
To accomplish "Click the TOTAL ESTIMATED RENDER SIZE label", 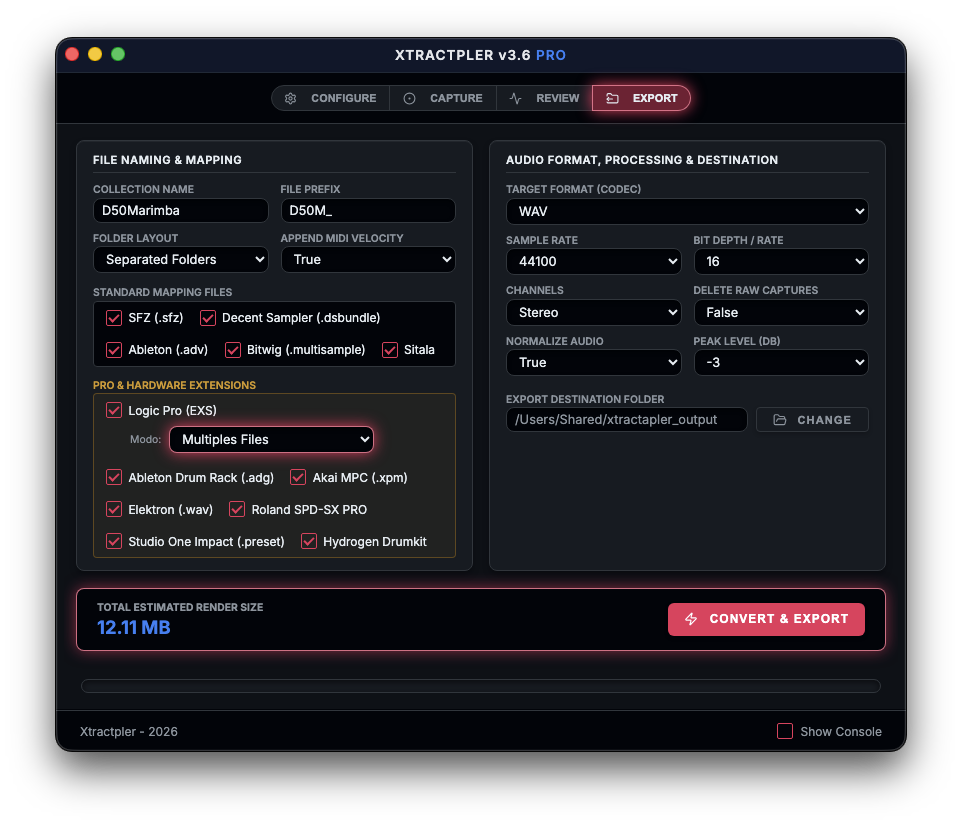I will (180, 607).
